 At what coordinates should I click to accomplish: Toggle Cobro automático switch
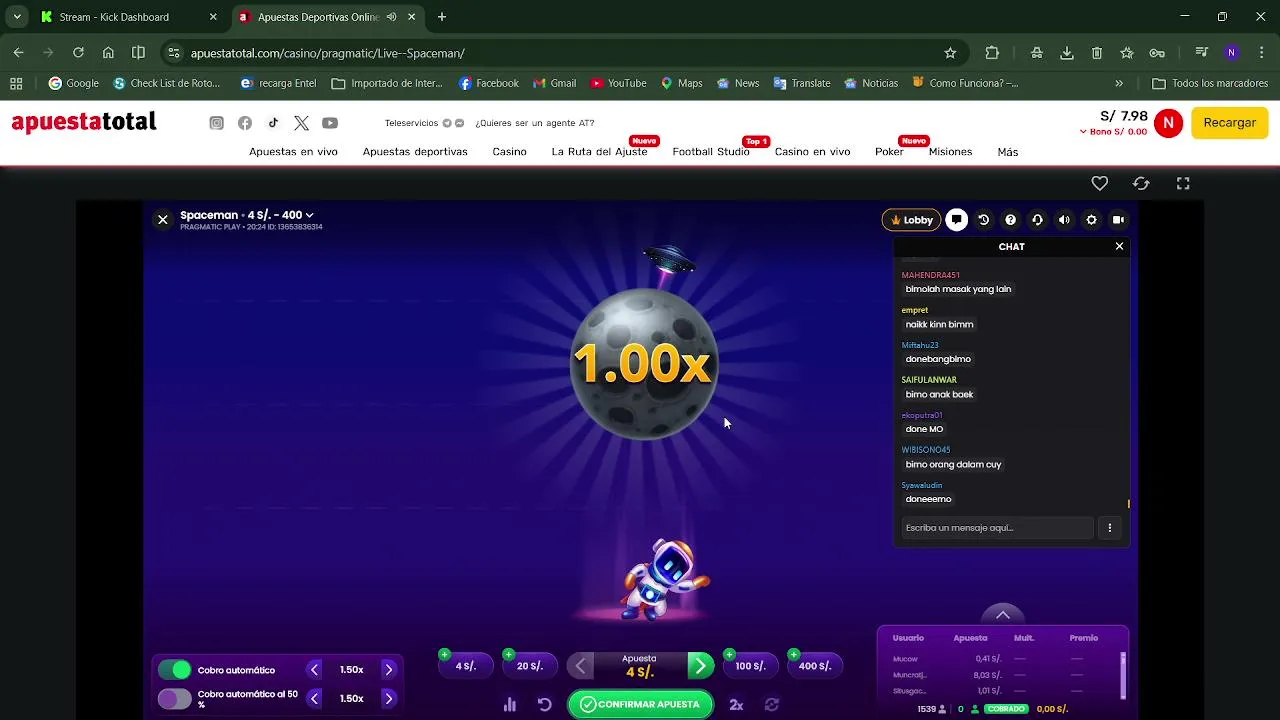click(x=174, y=670)
